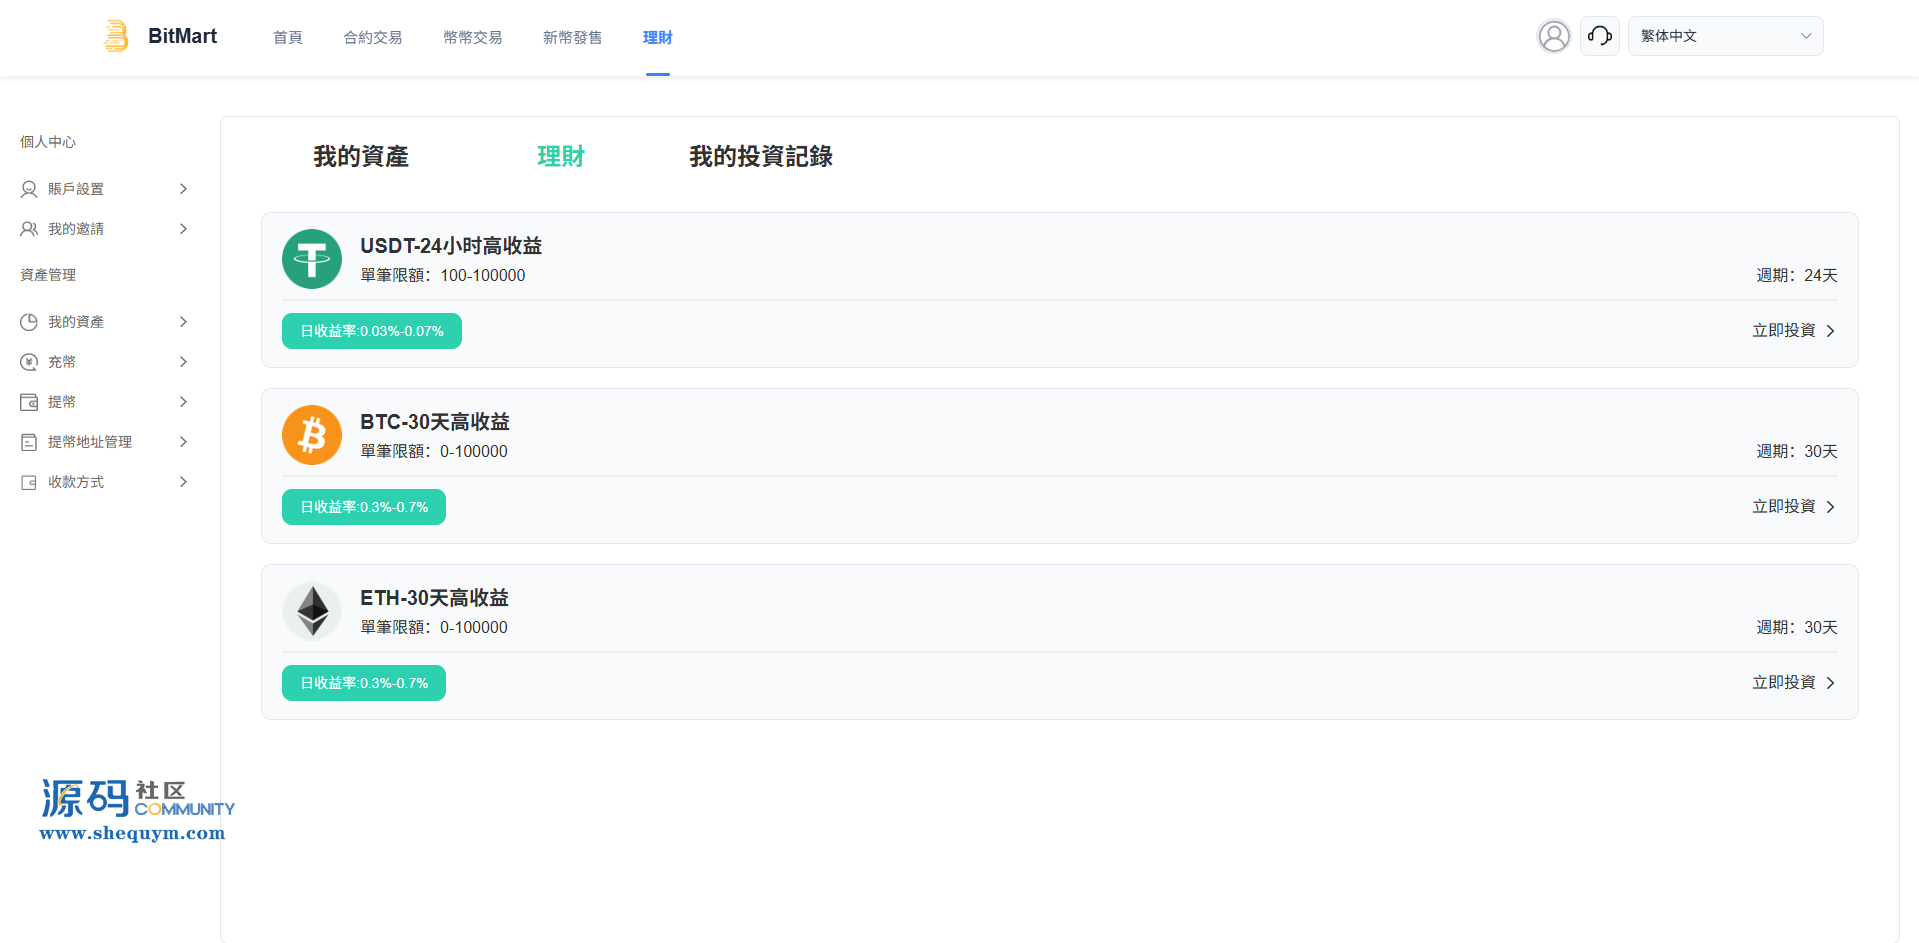Click the pie chart icon beside 我的資產
Image resolution: width=1919 pixels, height=943 pixels.
(29, 322)
